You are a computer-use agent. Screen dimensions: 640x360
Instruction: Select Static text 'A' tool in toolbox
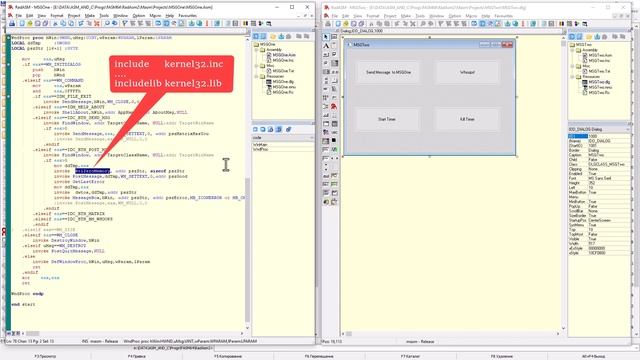tap(326, 46)
